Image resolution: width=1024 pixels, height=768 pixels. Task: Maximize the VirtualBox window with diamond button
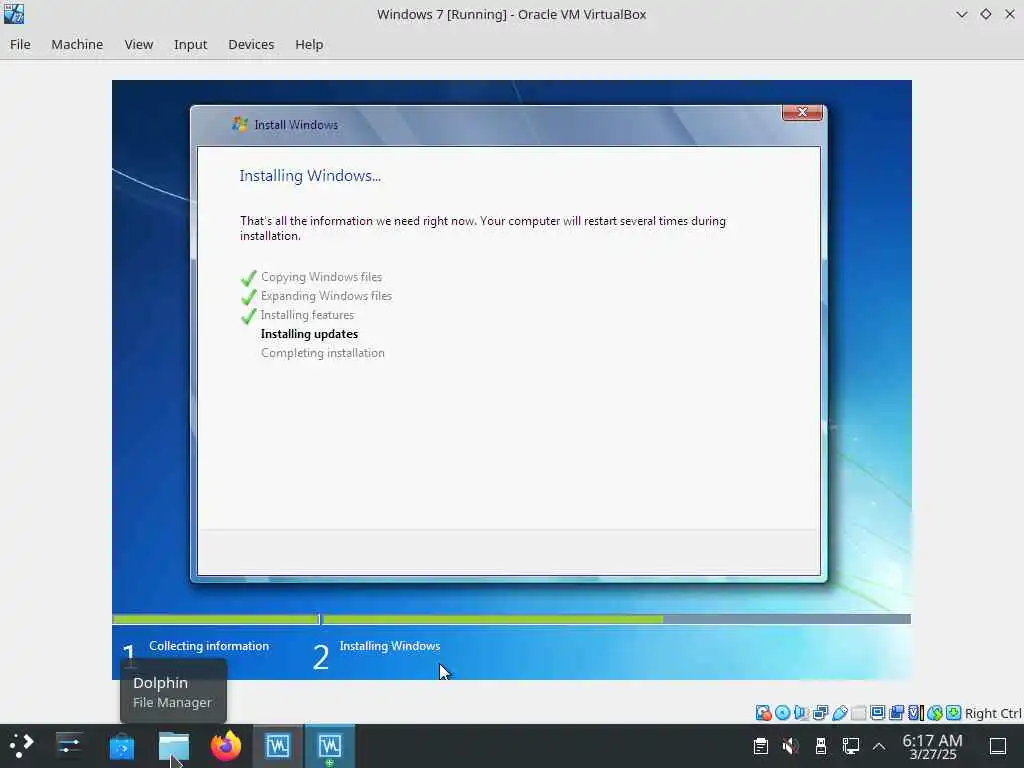(x=985, y=14)
